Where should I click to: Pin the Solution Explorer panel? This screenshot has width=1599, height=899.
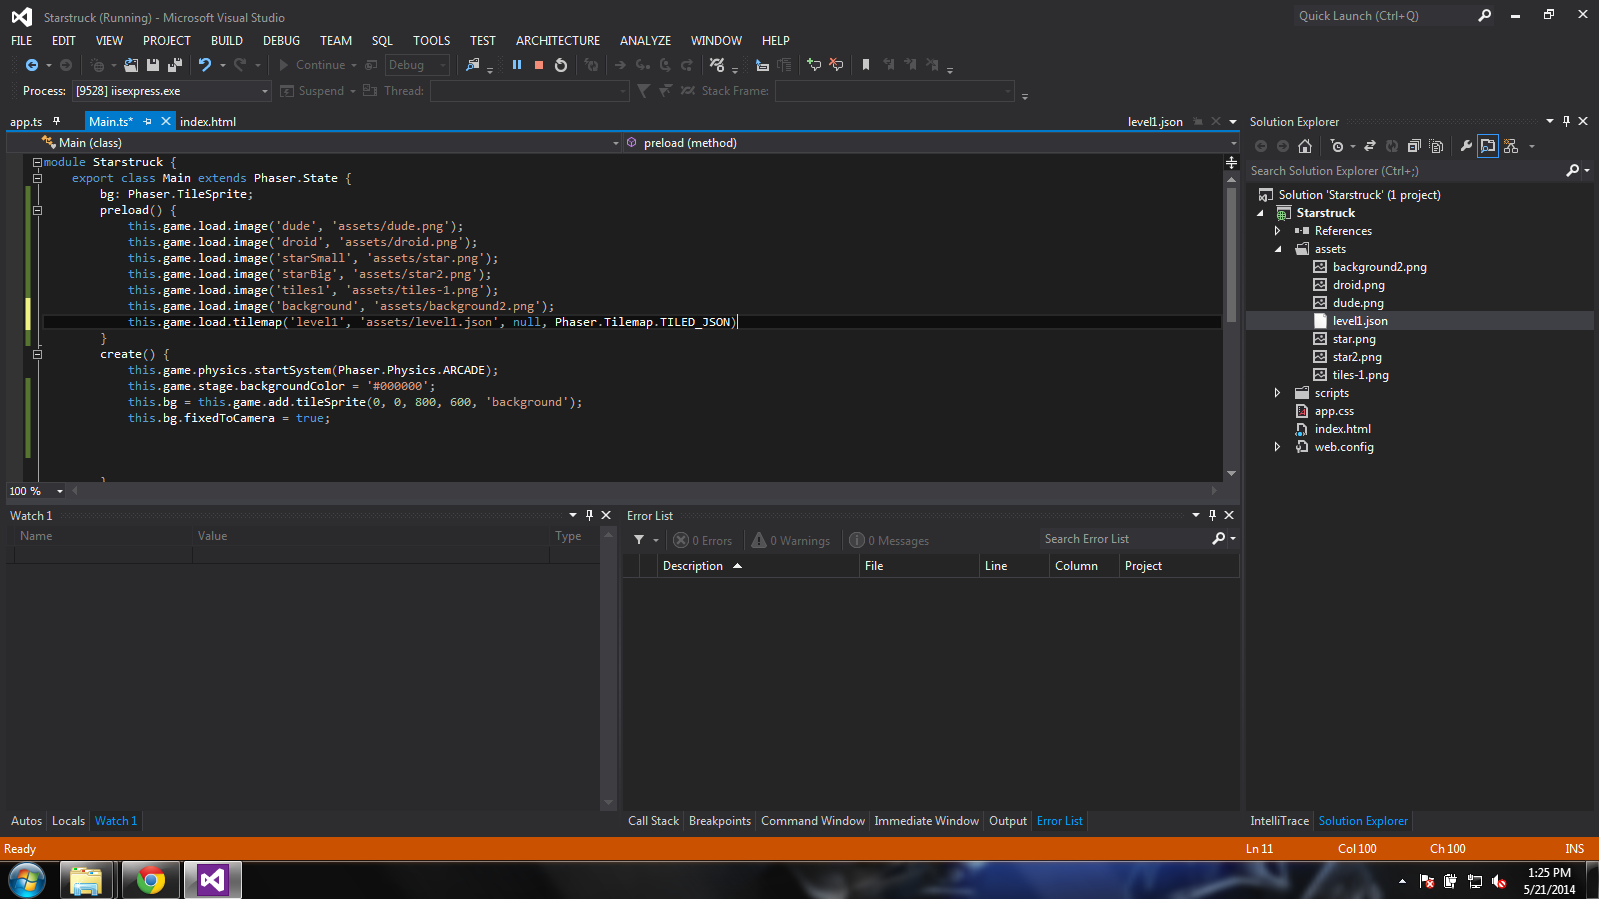tap(1566, 121)
